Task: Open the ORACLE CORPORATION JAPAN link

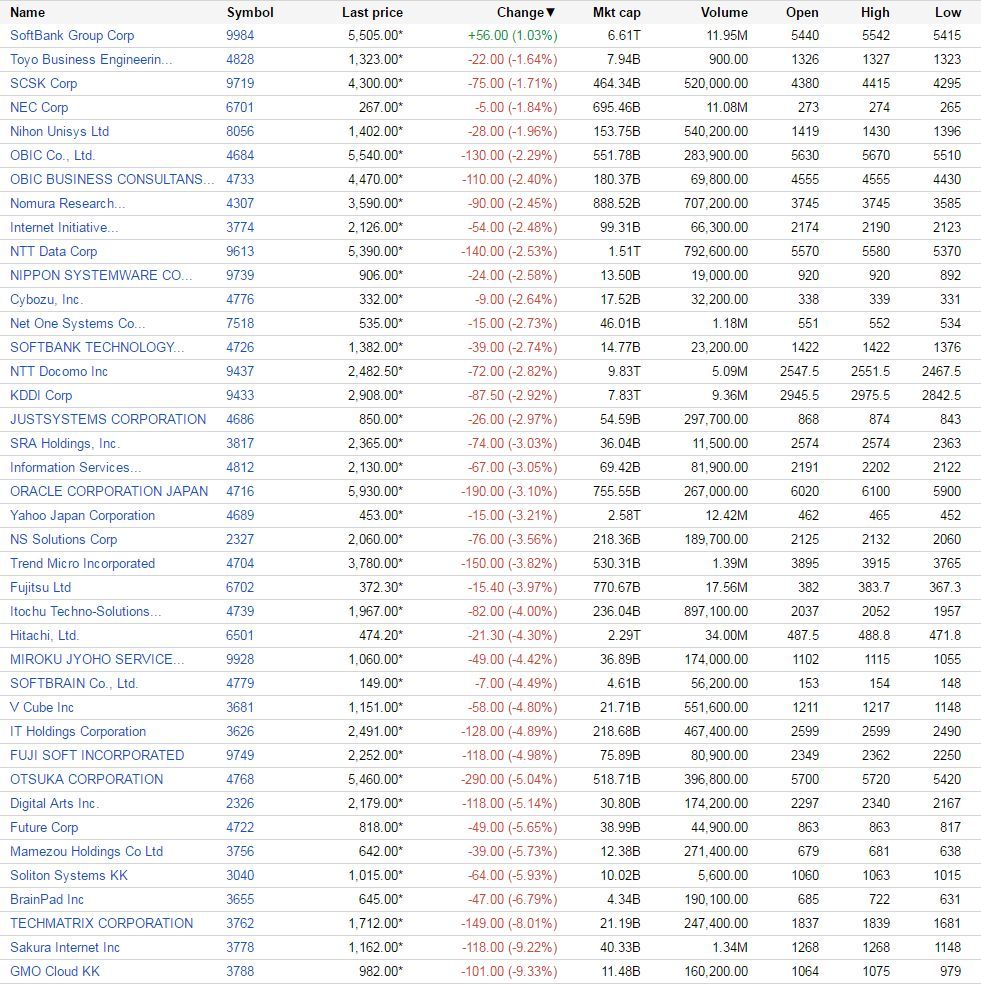Action: click(109, 491)
